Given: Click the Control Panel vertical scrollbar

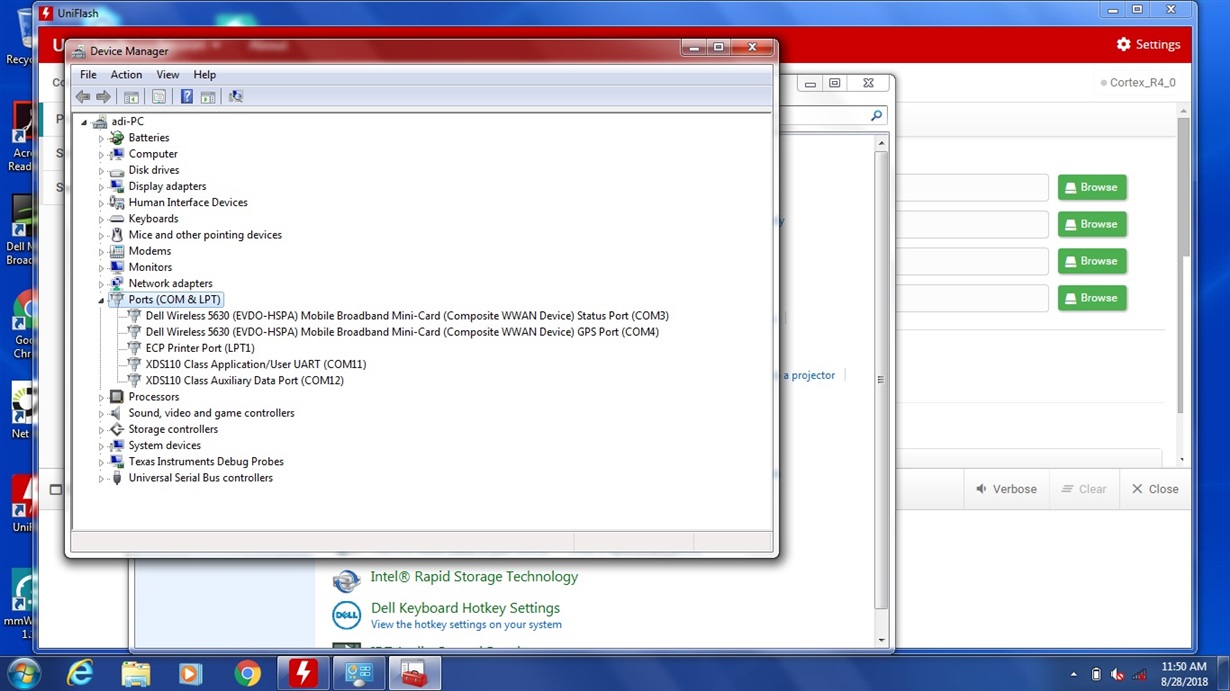Looking at the screenshot, I should pos(881,380).
